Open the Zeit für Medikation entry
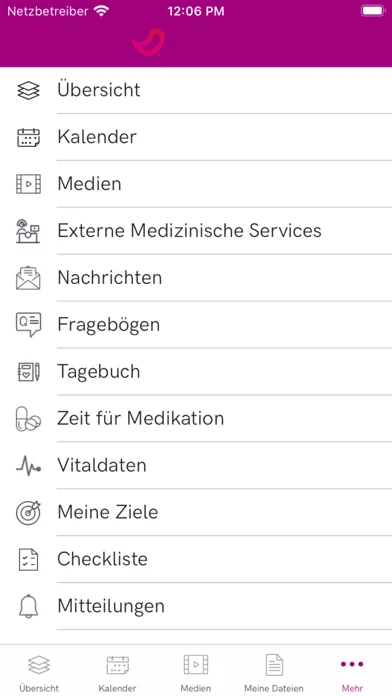 (196, 419)
